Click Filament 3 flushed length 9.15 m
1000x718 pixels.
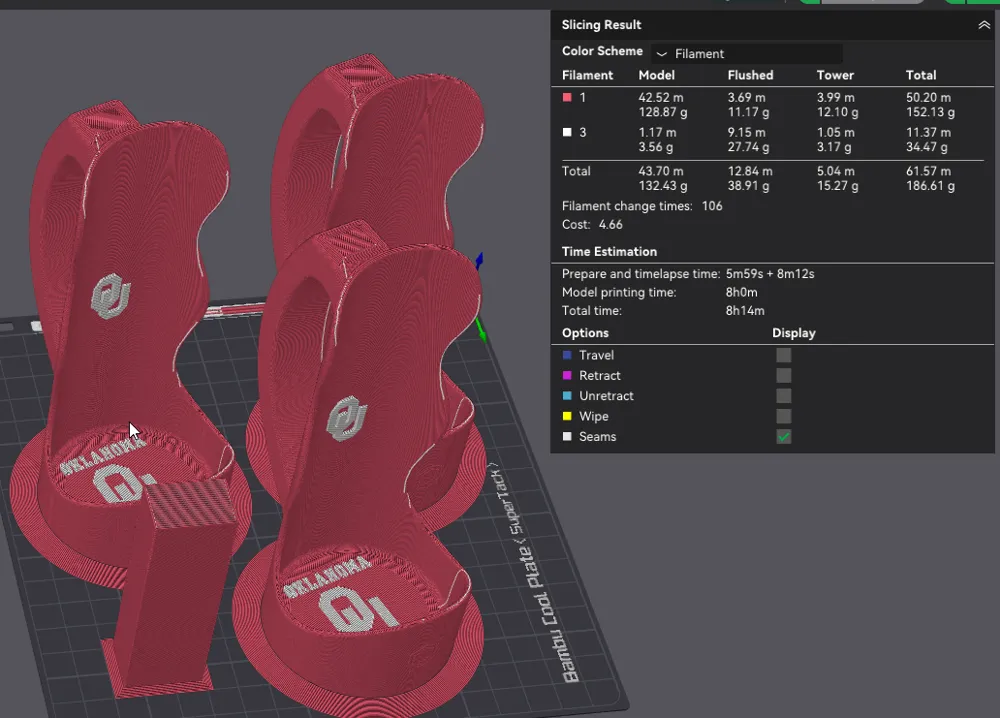(747, 133)
